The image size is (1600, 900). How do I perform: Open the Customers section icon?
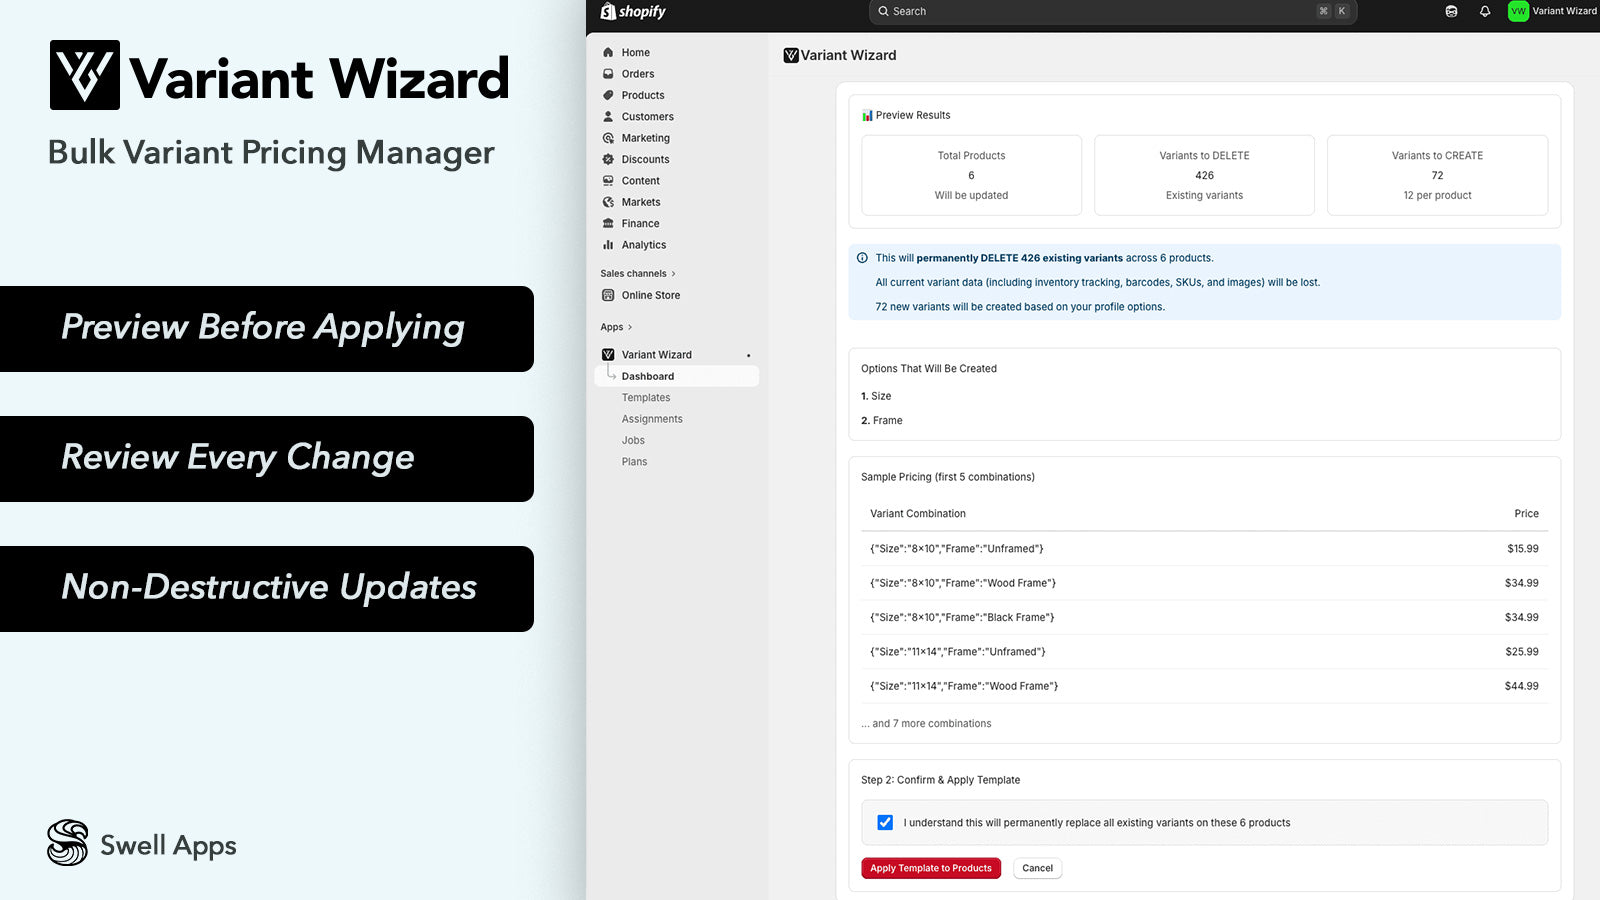608,116
